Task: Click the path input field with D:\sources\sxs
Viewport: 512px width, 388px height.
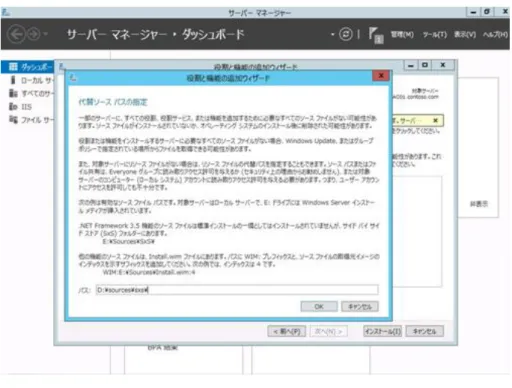Action: click(x=237, y=290)
